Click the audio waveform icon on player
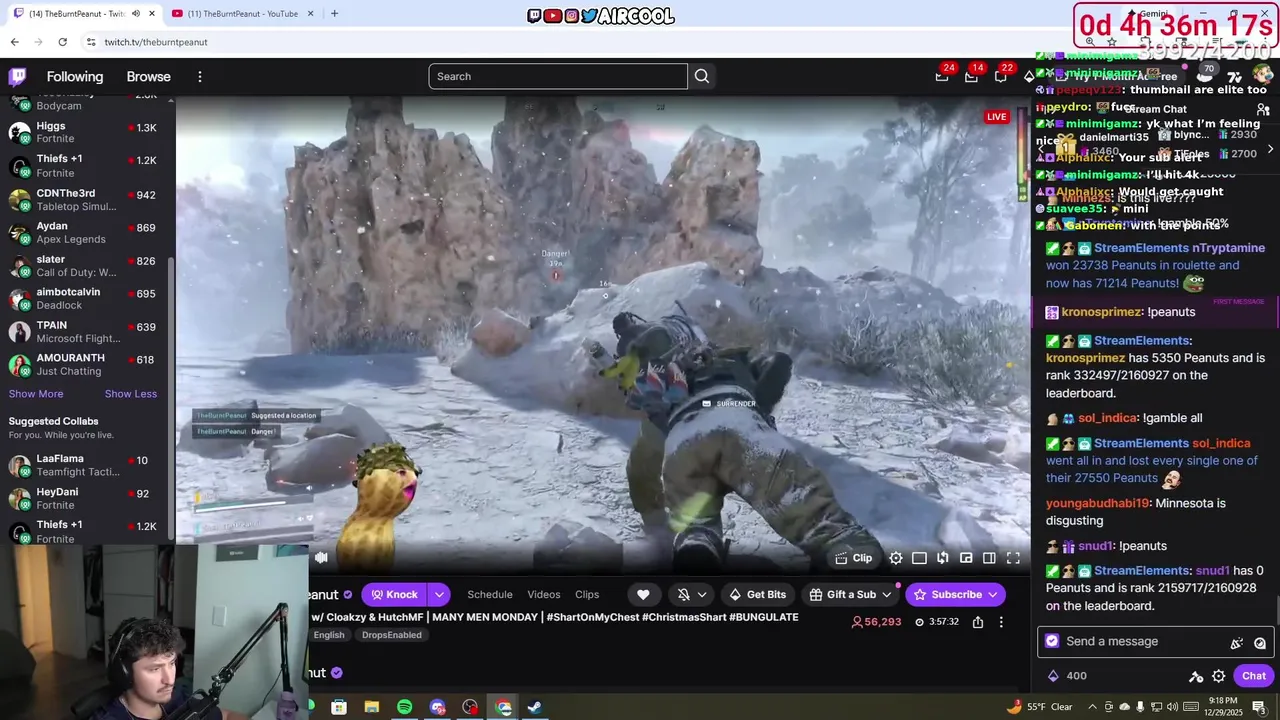Viewport: 1280px width, 720px height. coord(321,558)
